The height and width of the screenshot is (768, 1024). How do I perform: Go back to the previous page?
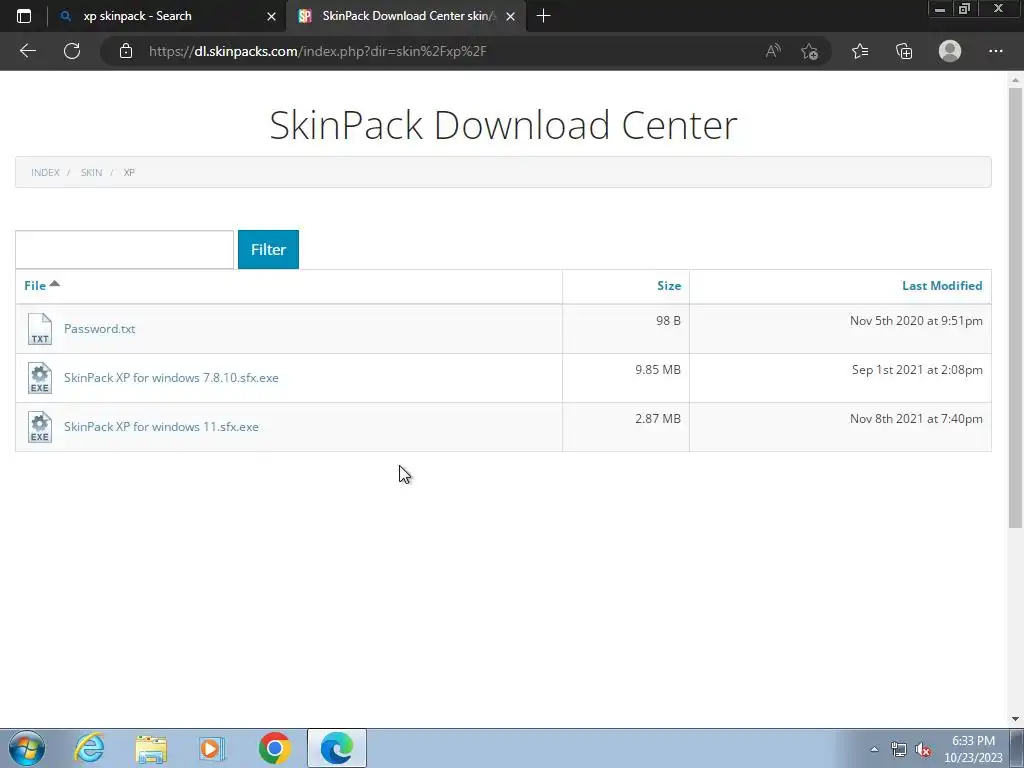tap(27, 51)
